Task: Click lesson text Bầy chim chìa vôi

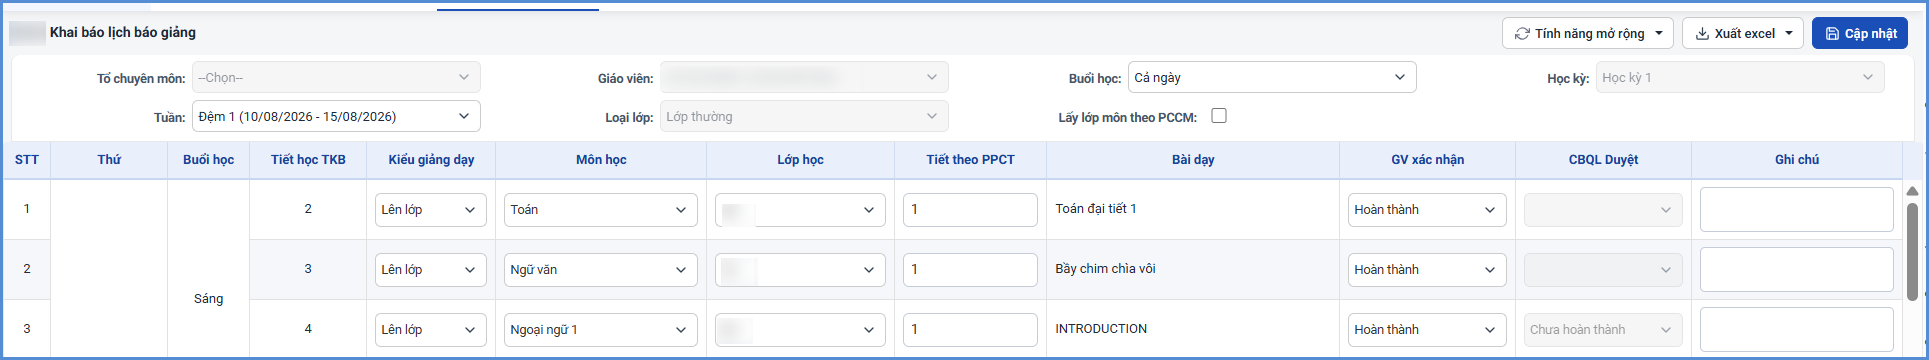Action: [x=1105, y=269]
